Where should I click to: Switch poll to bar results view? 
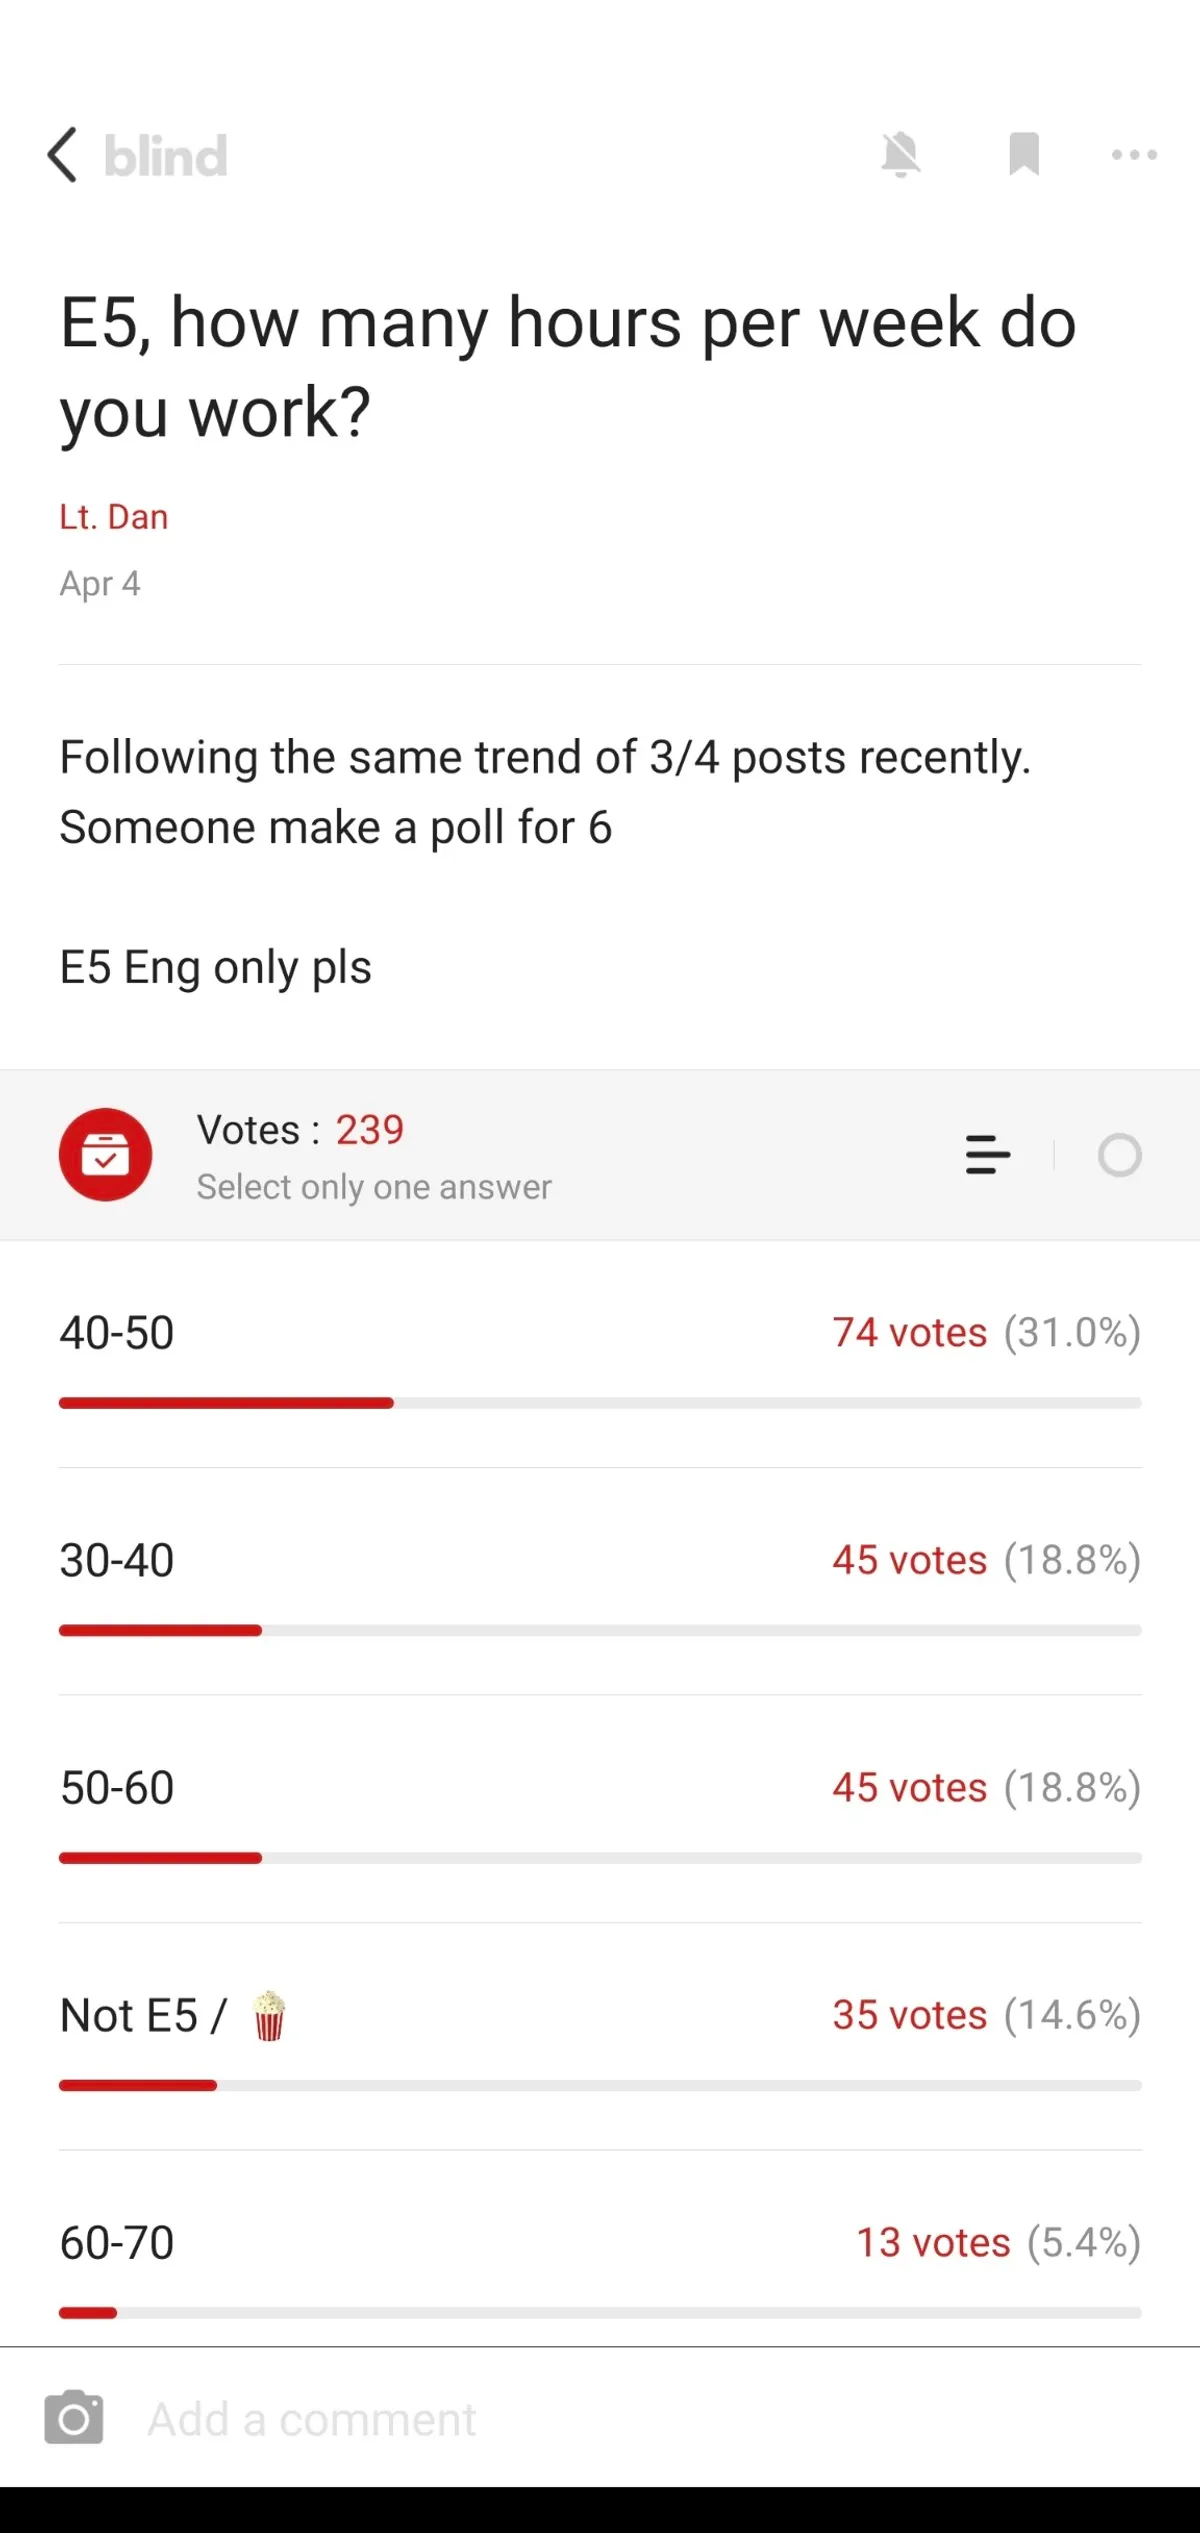(x=988, y=1155)
